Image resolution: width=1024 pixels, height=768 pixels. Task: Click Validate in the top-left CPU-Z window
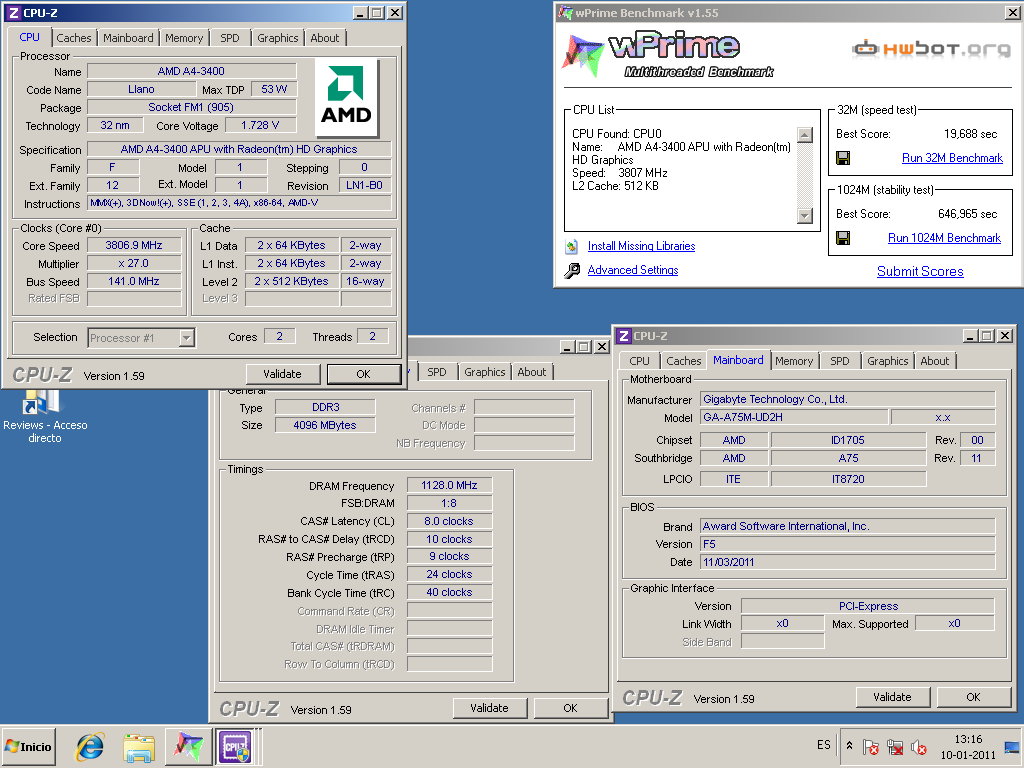click(x=283, y=374)
